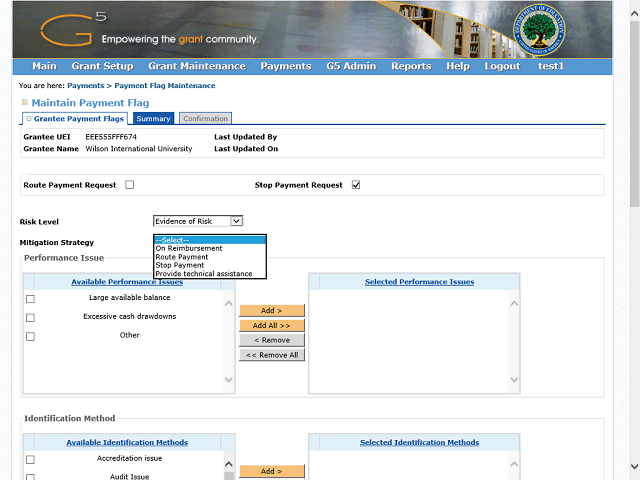Image resolution: width=640 pixels, height=480 pixels.
Task: Click Logout in navigation bar
Action: 502,66
